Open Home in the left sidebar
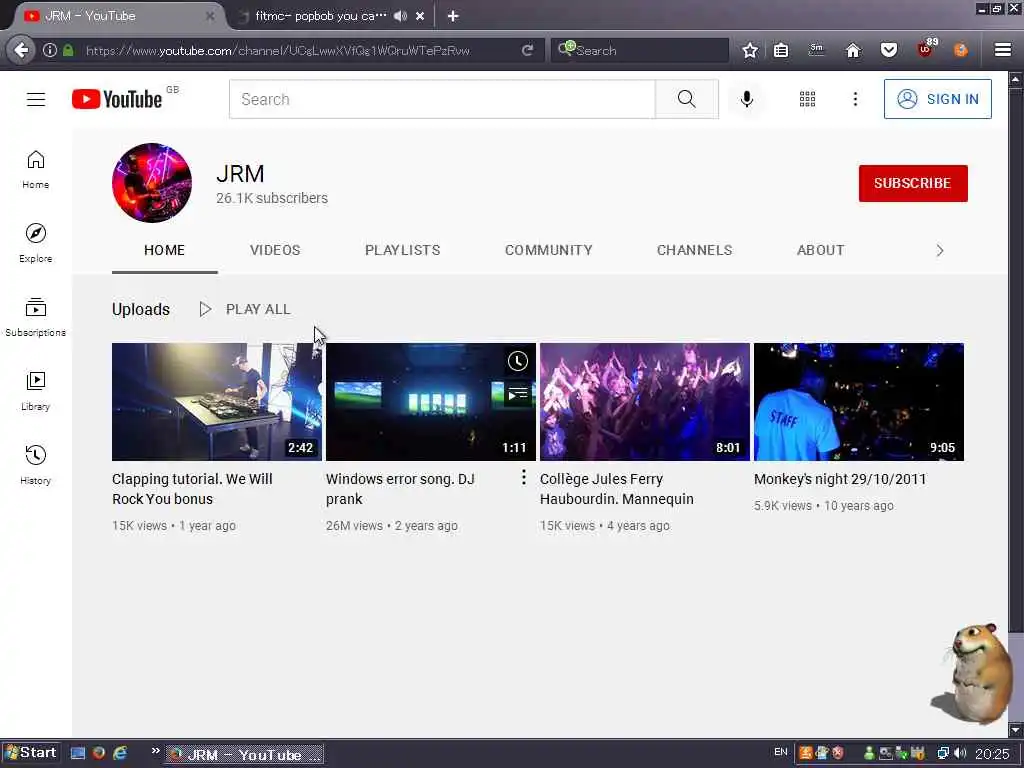 pos(36,169)
